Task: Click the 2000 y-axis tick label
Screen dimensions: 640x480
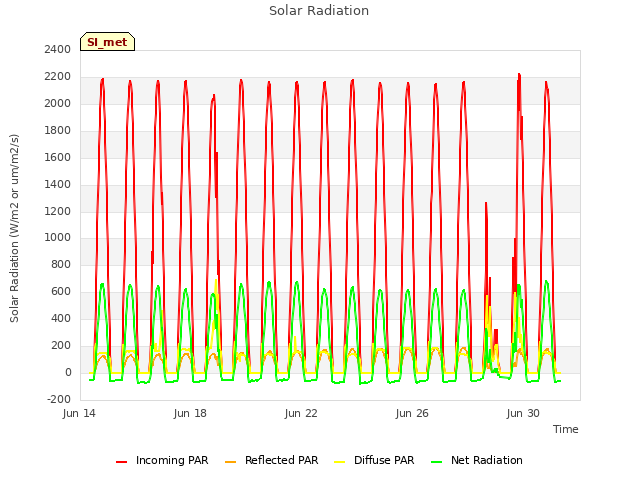Action: coord(58,104)
